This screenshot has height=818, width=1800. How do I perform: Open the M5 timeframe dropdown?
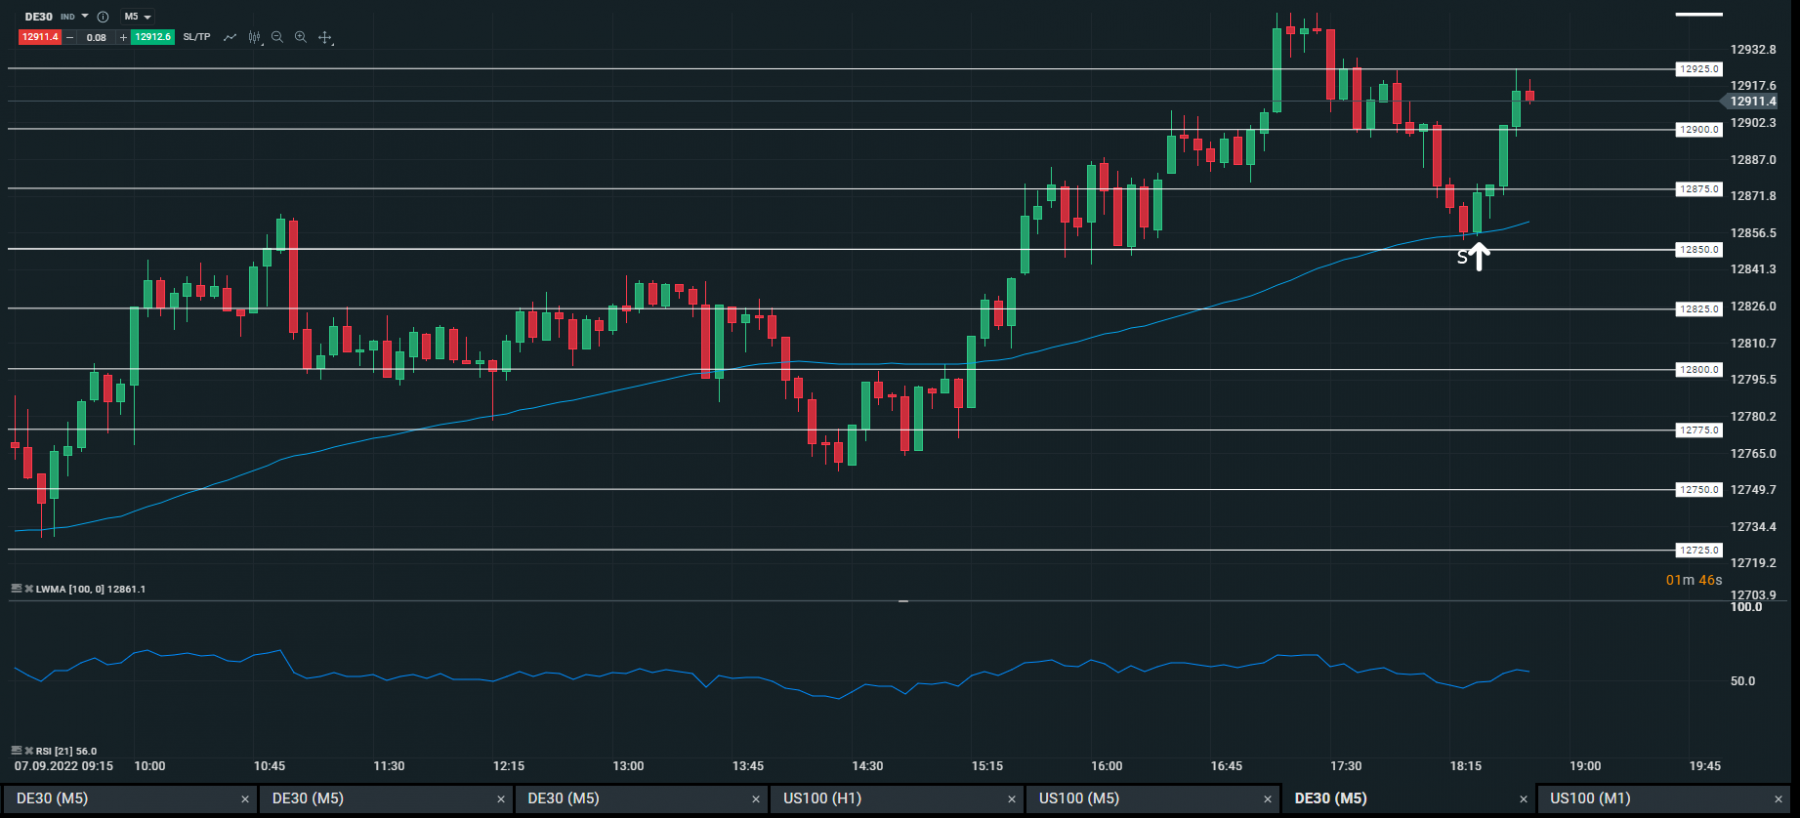pos(137,17)
